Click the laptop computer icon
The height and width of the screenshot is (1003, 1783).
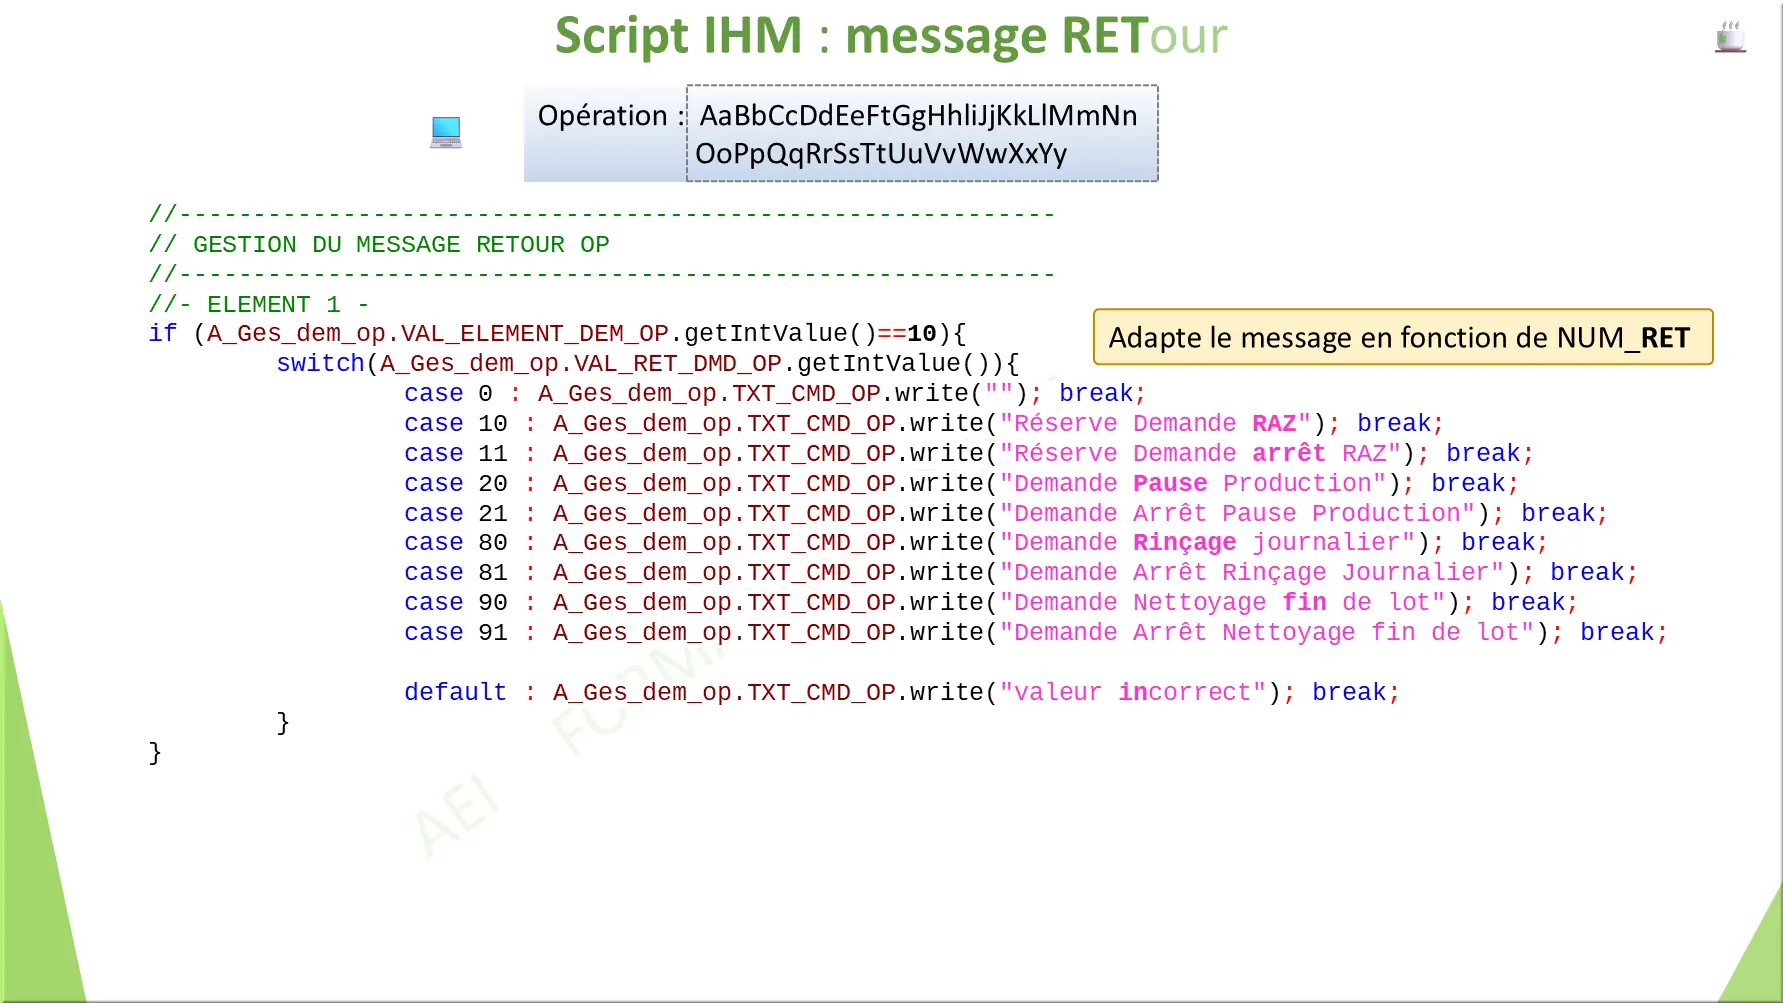pyautogui.click(x=446, y=132)
